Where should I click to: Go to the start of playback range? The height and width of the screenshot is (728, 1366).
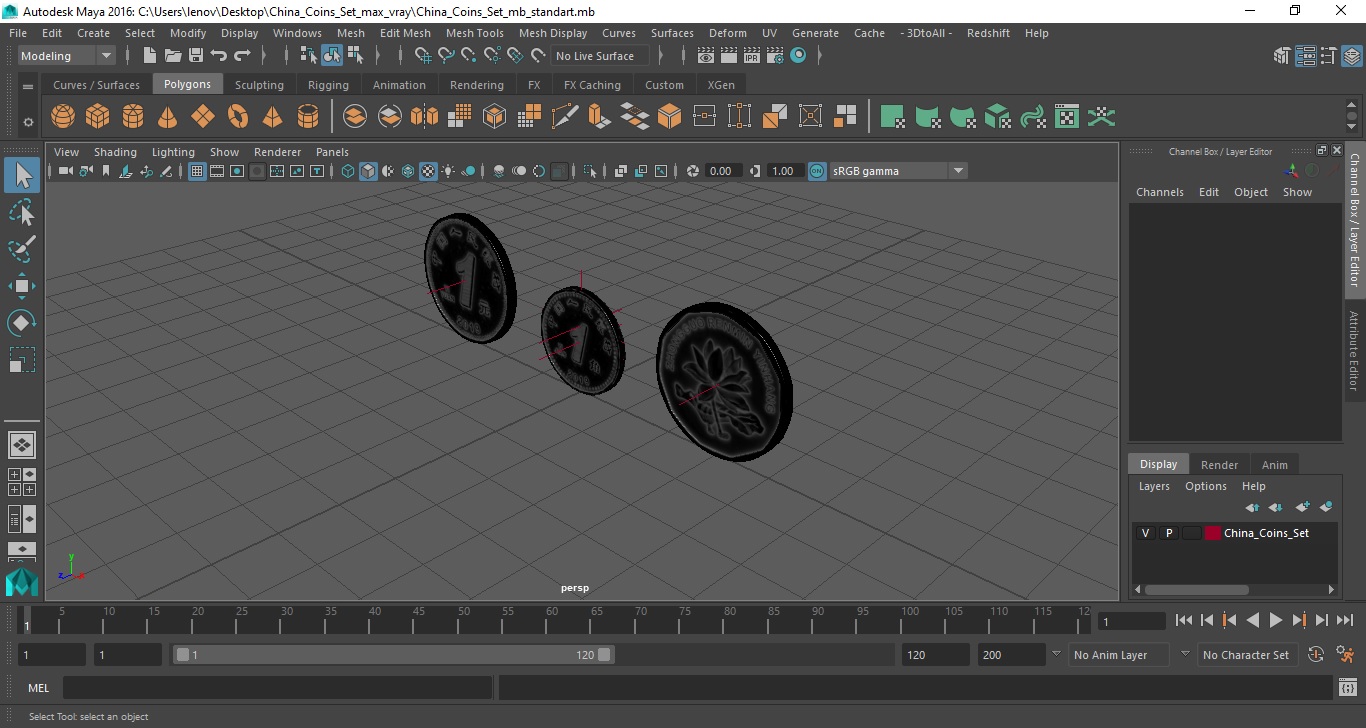point(1184,621)
